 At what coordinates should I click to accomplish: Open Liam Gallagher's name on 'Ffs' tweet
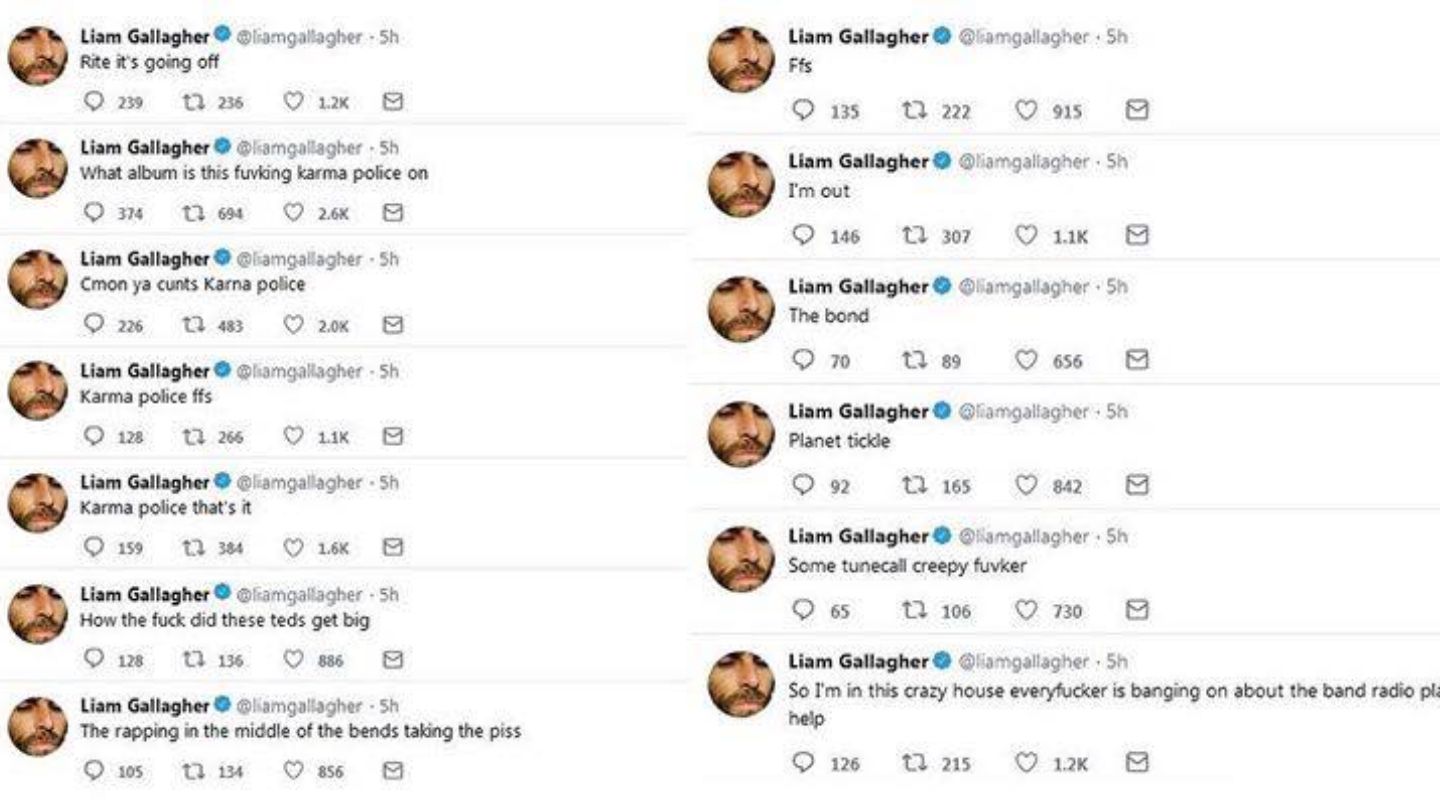pyautogui.click(x=858, y=37)
